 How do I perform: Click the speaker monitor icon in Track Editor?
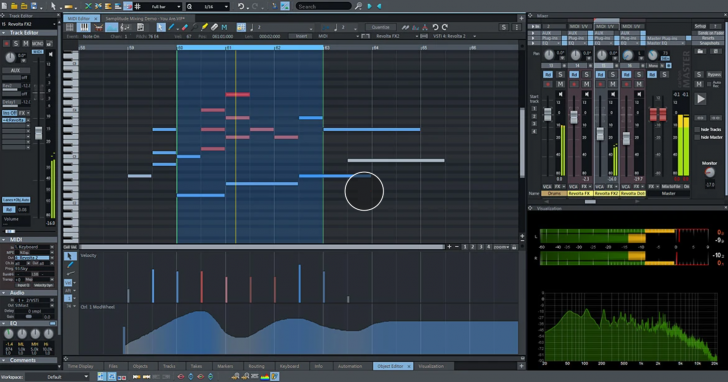point(50,54)
